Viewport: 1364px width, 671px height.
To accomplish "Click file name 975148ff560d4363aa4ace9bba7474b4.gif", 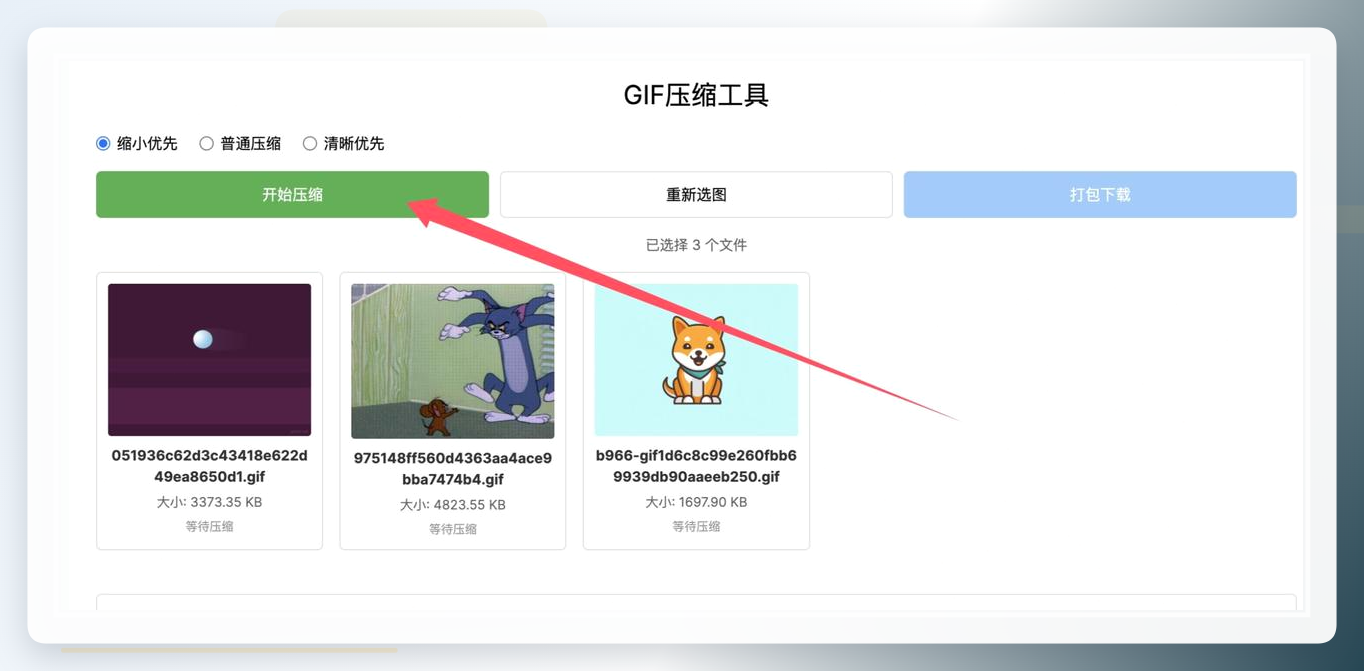I will [x=453, y=469].
